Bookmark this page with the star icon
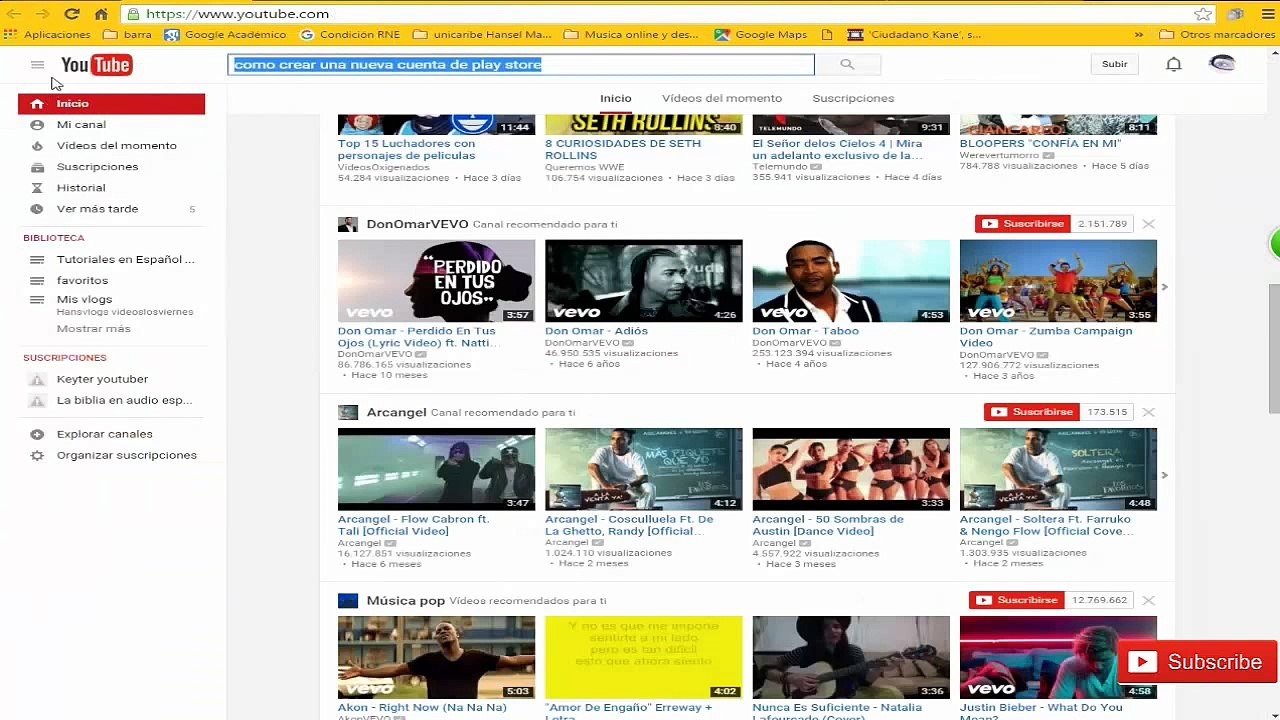The height and width of the screenshot is (720, 1280). tap(1203, 14)
